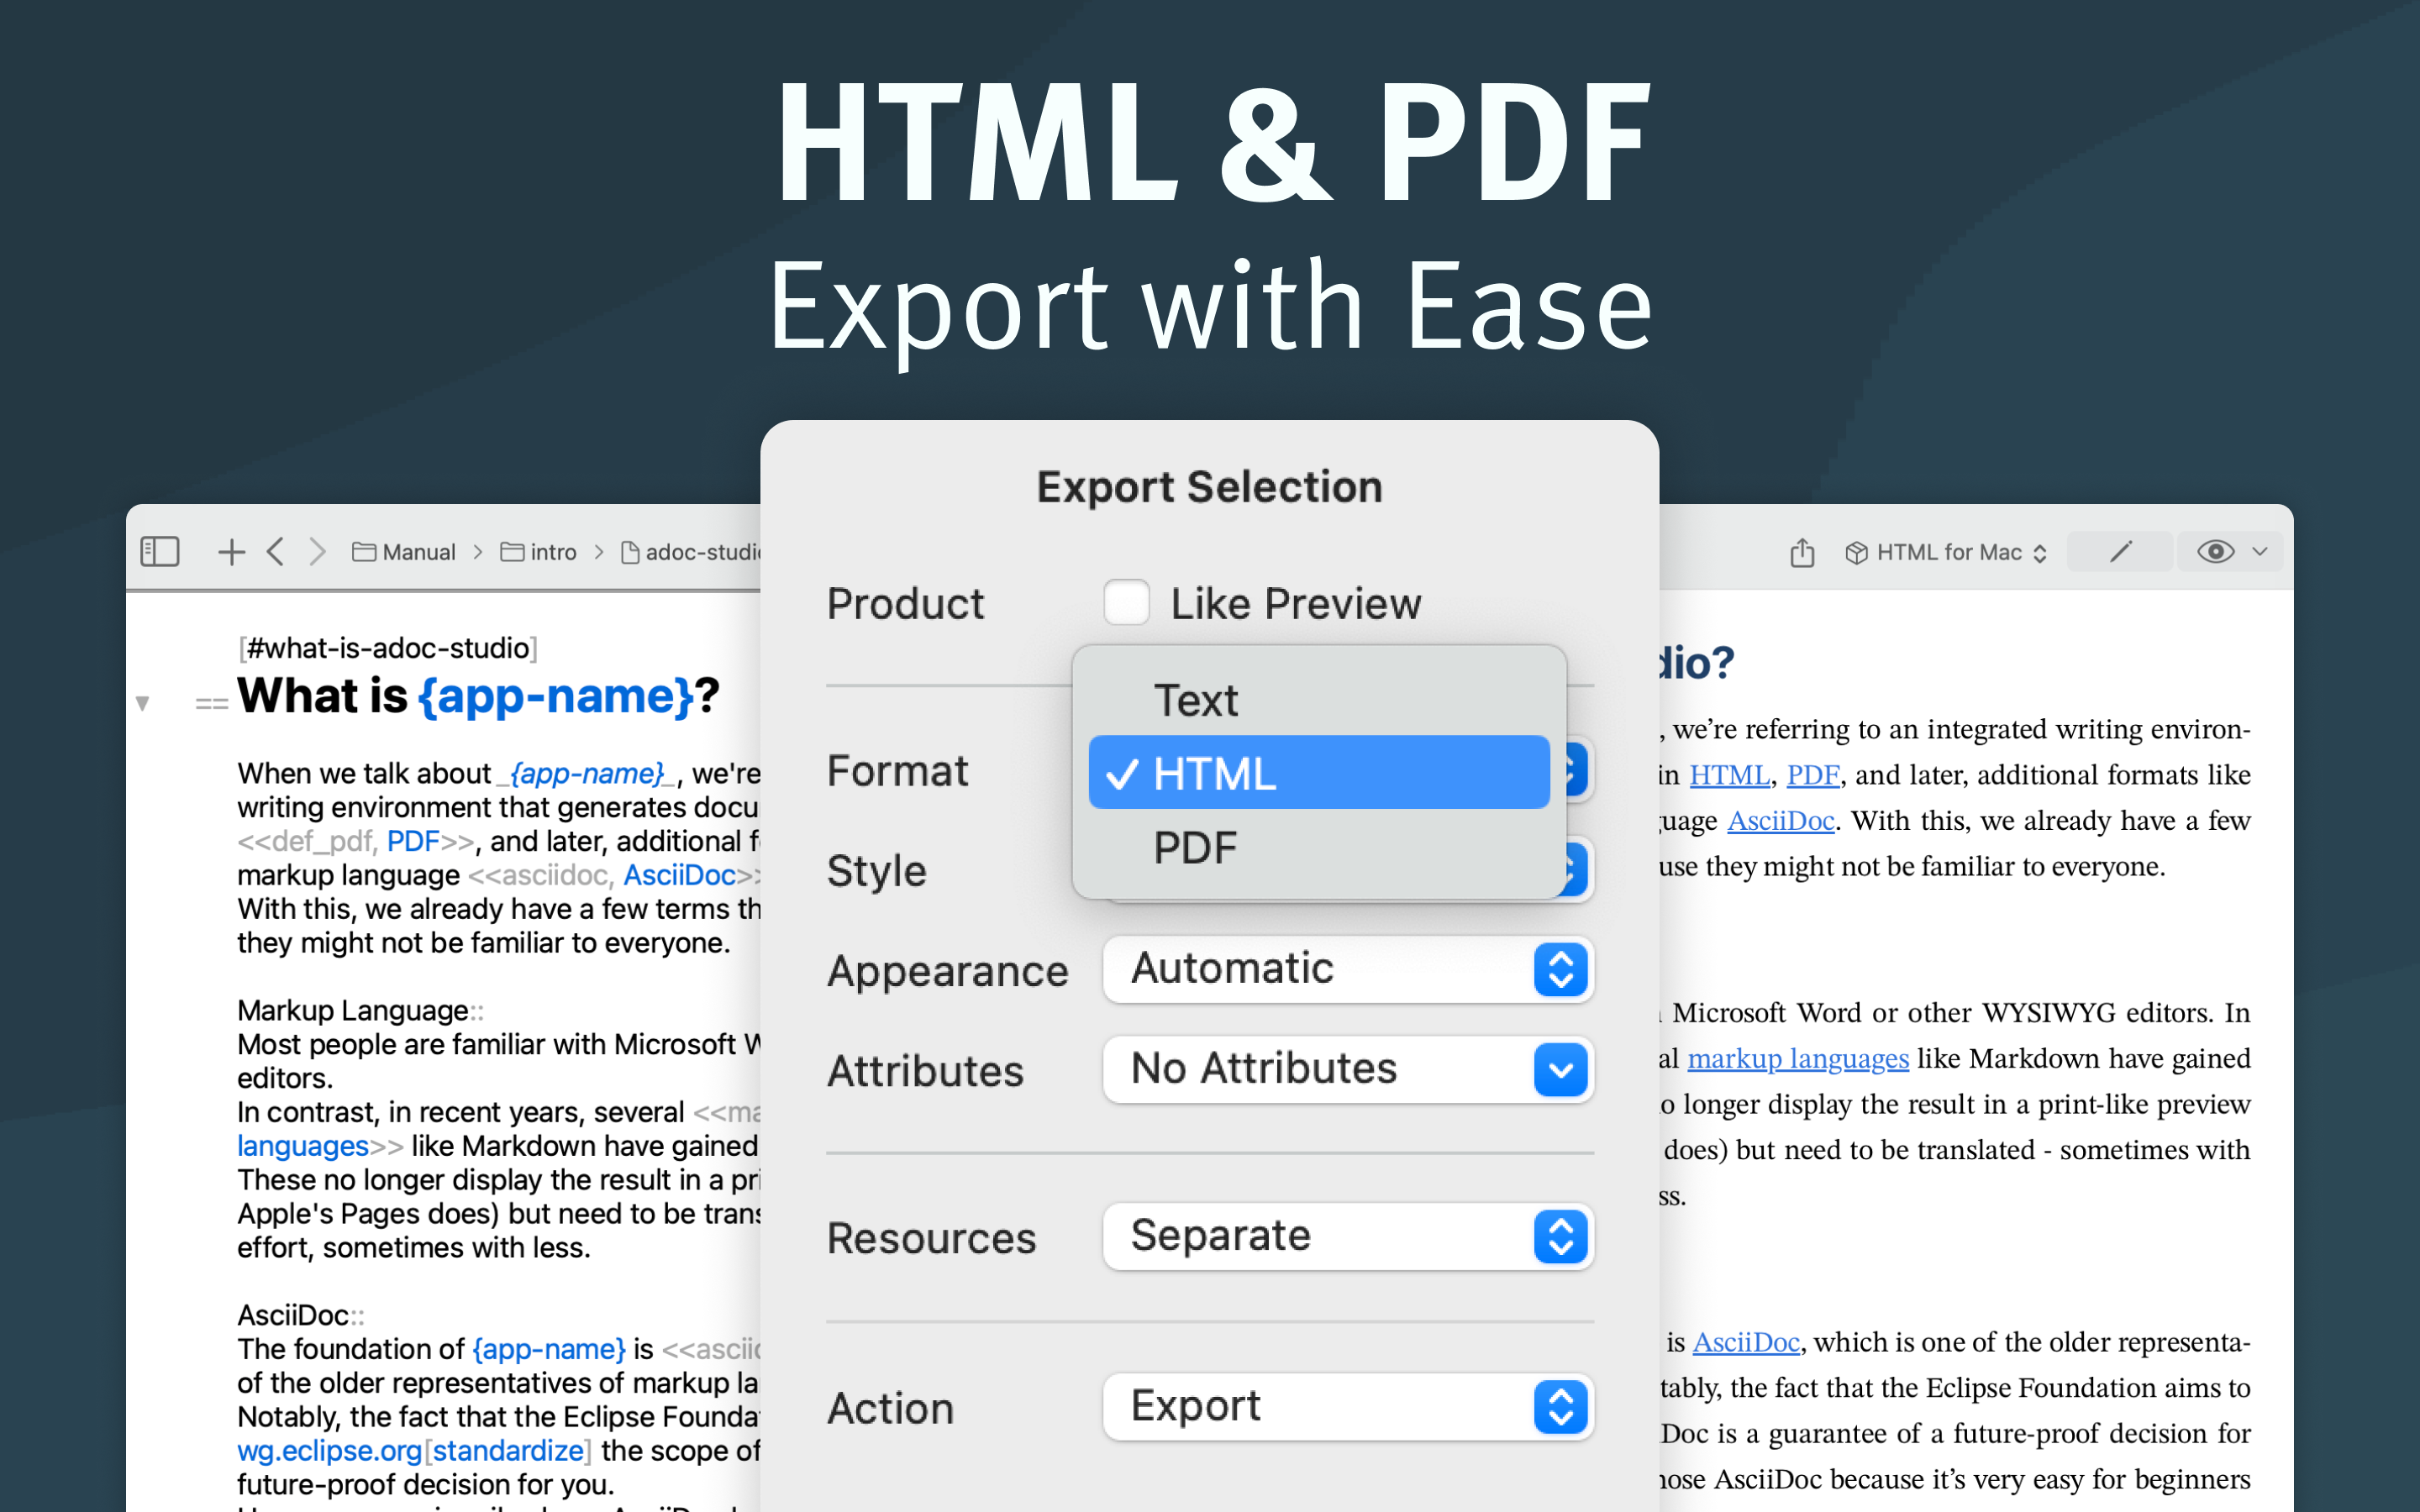Screen dimensions: 2420x1512
Task: Go forward with right chevron arrow
Action: pyautogui.click(x=317, y=552)
